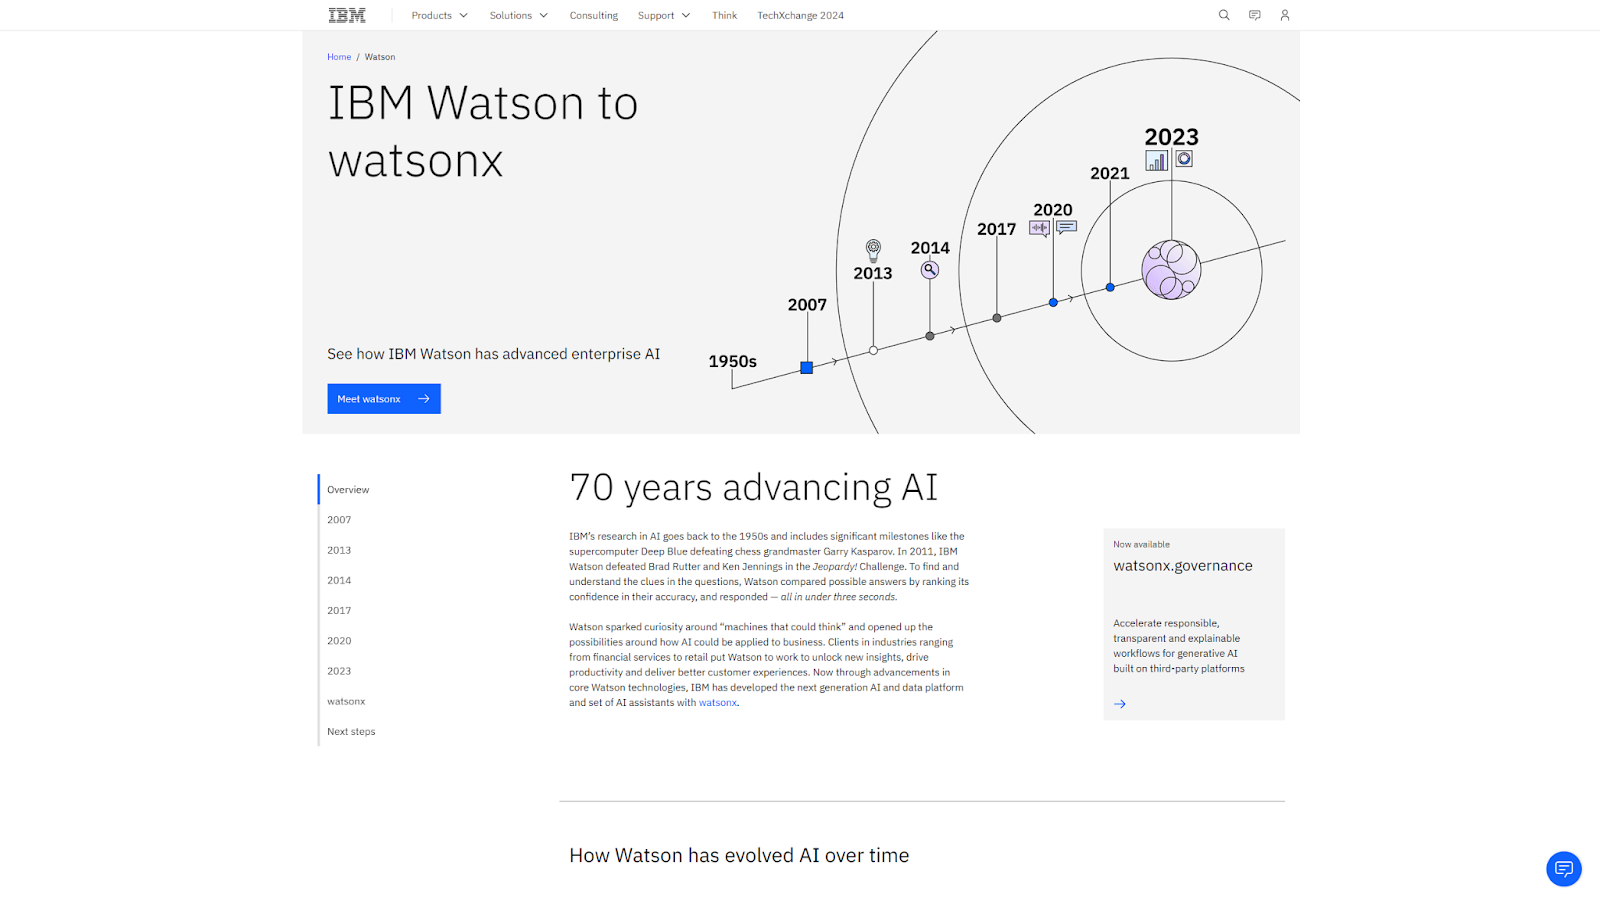
Task: Jump to 2023 in side navigation
Action: (x=339, y=671)
